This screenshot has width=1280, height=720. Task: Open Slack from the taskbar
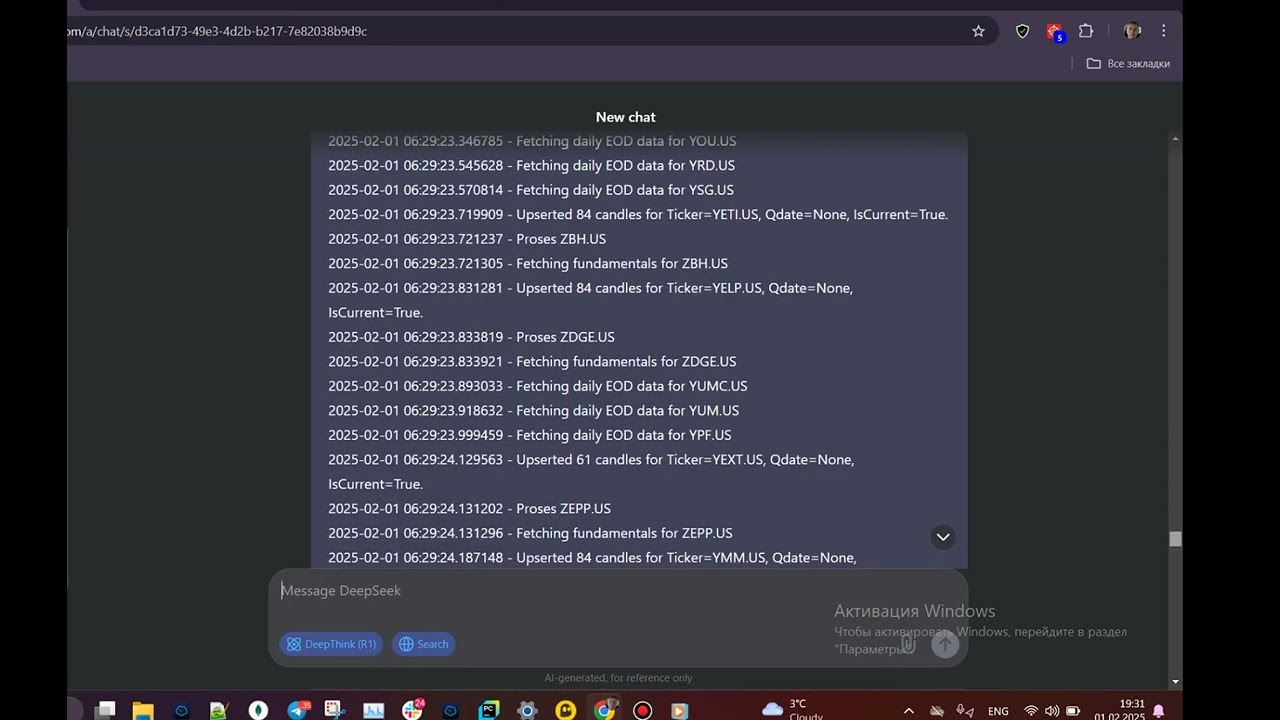tap(412, 711)
